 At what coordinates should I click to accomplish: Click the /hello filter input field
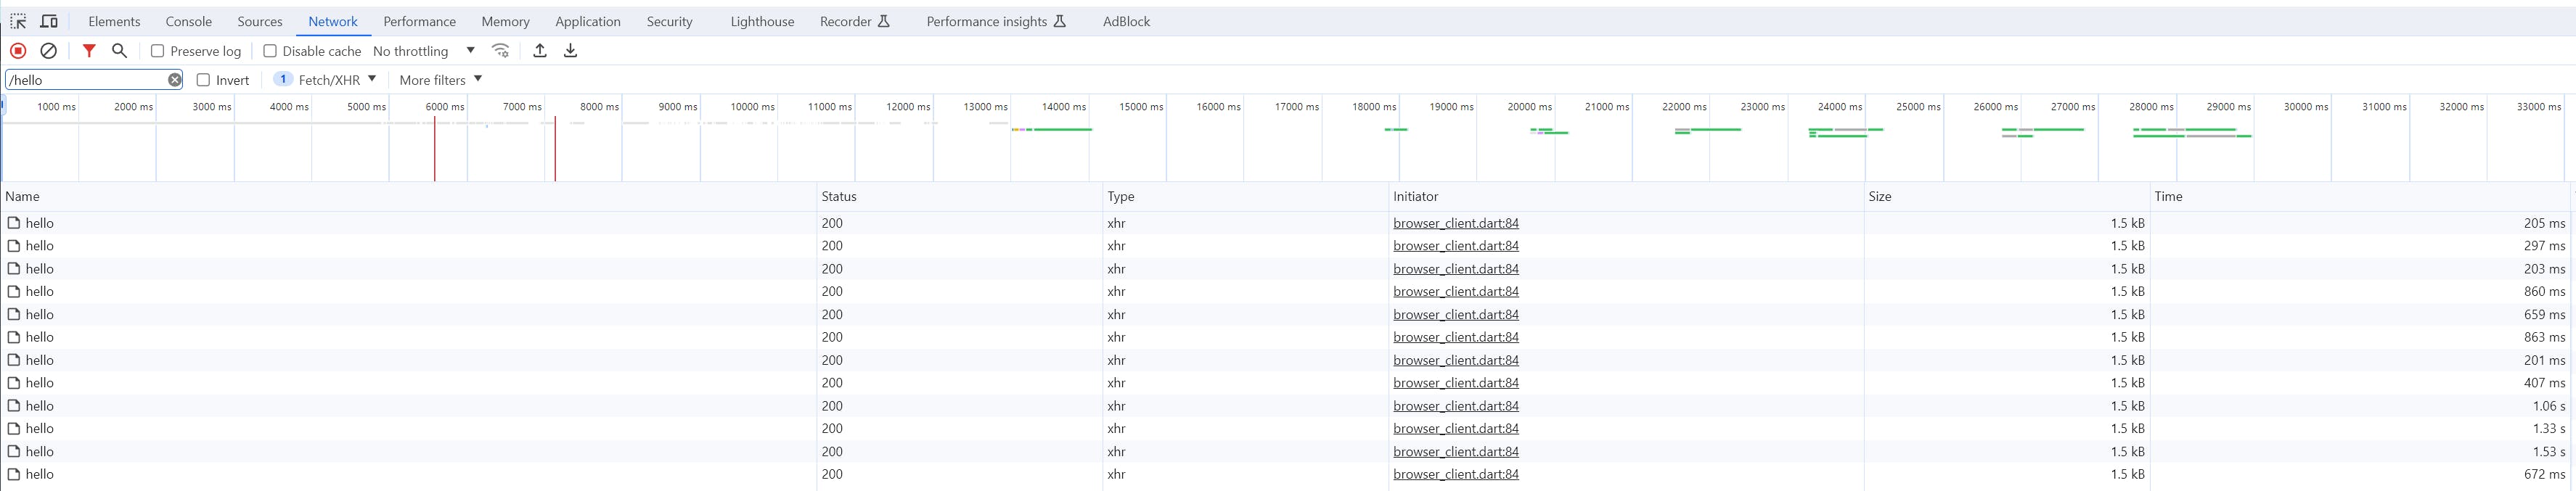click(88, 80)
